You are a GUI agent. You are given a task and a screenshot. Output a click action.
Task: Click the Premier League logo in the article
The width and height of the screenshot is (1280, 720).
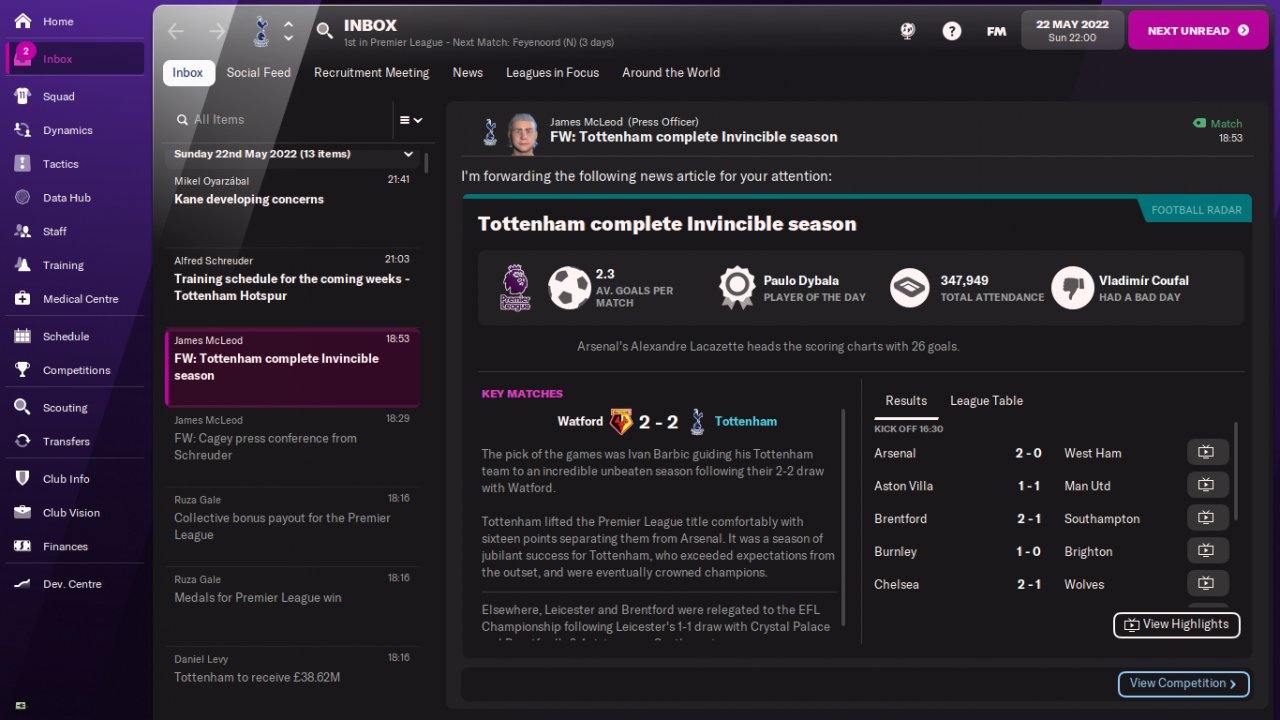point(515,288)
